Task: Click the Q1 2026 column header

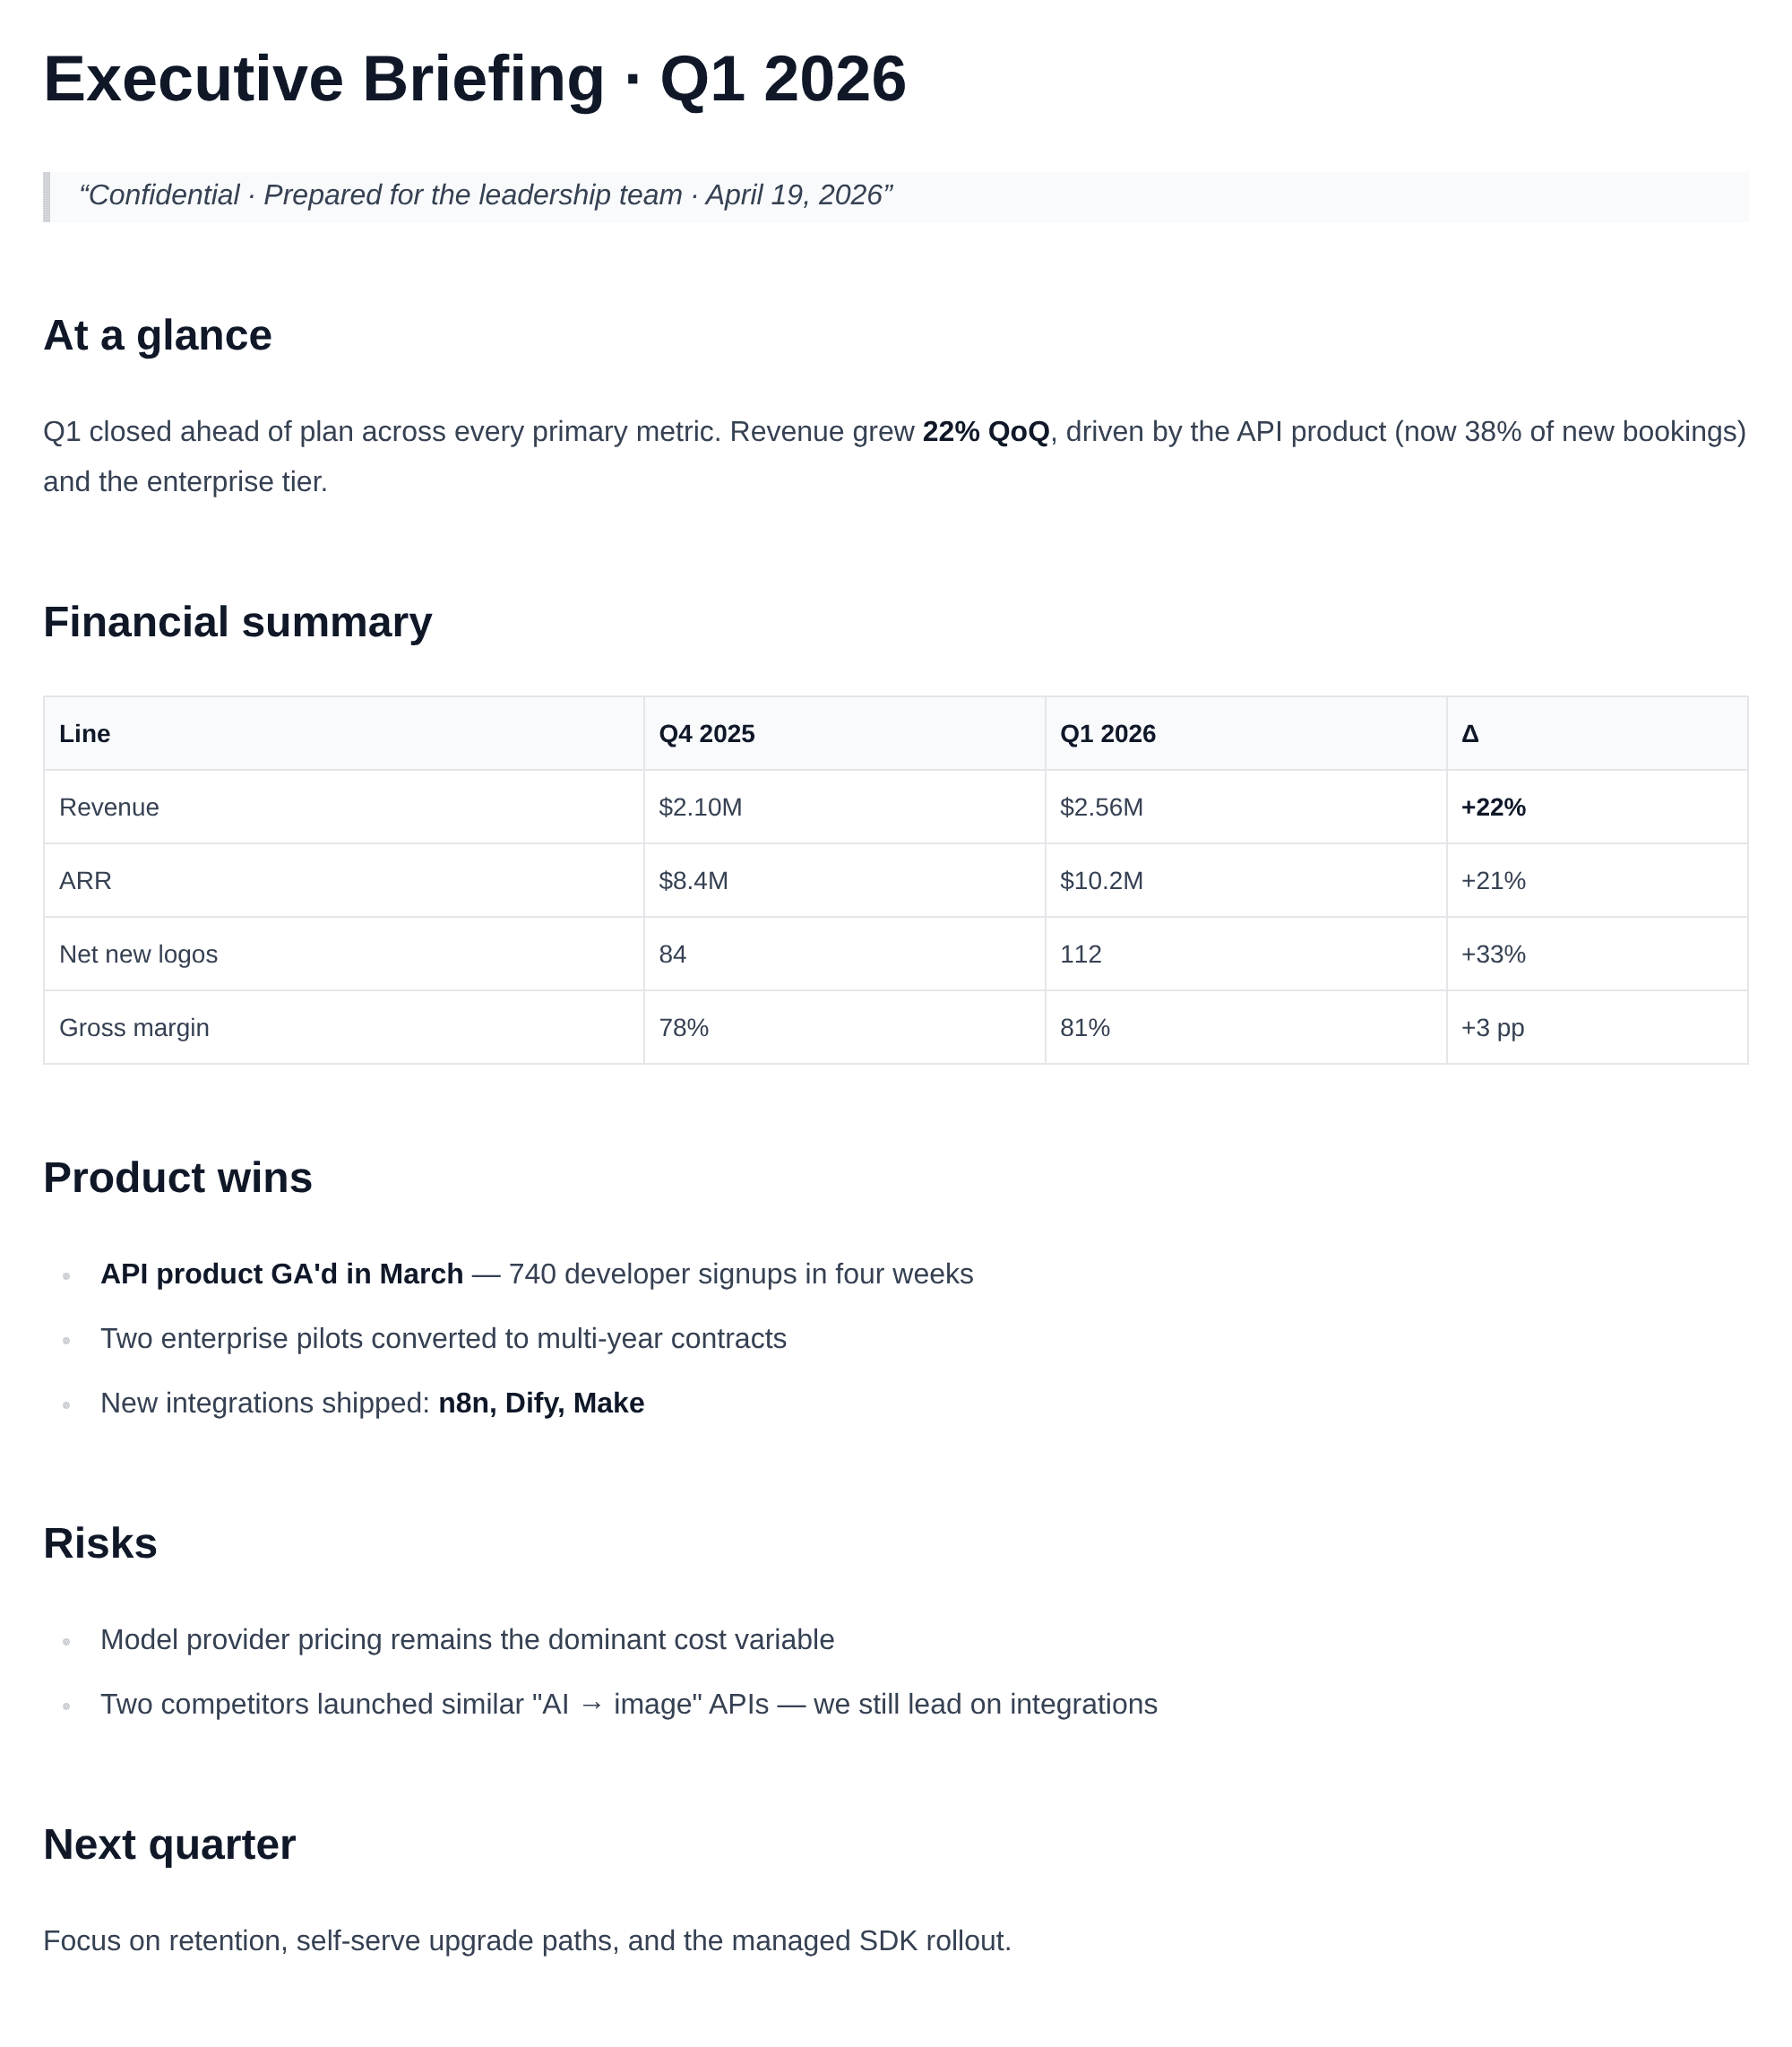Action: pyautogui.click(x=1107, y=734)
